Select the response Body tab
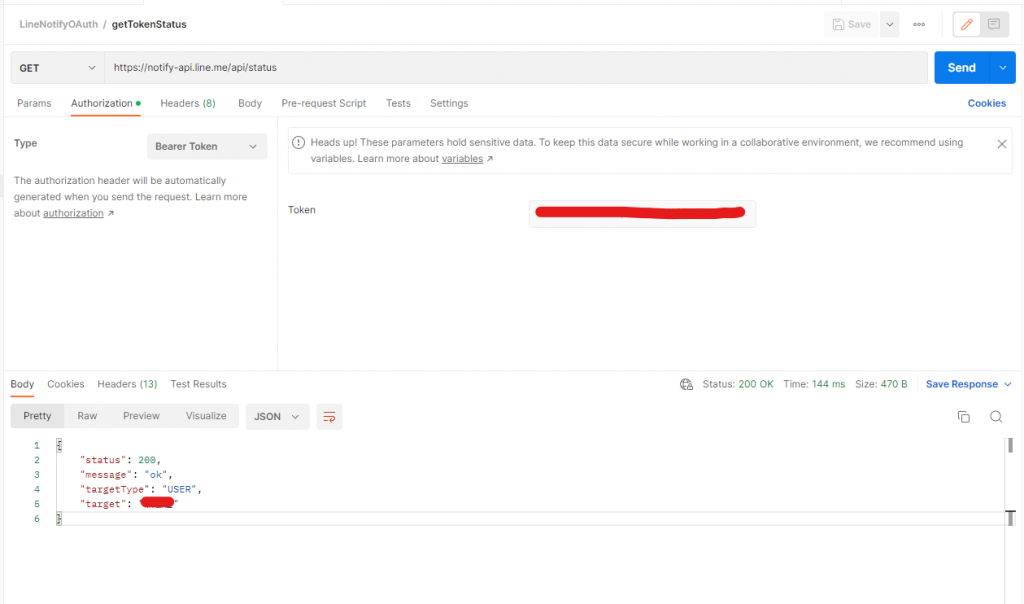This screenshot has height=604, width=1024. point(22,384)
